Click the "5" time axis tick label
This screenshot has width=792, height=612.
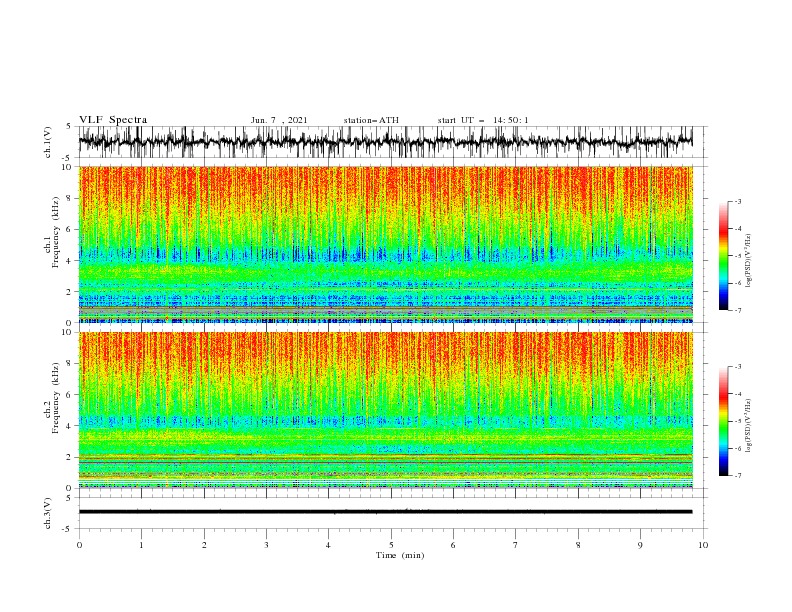(391, 545)
